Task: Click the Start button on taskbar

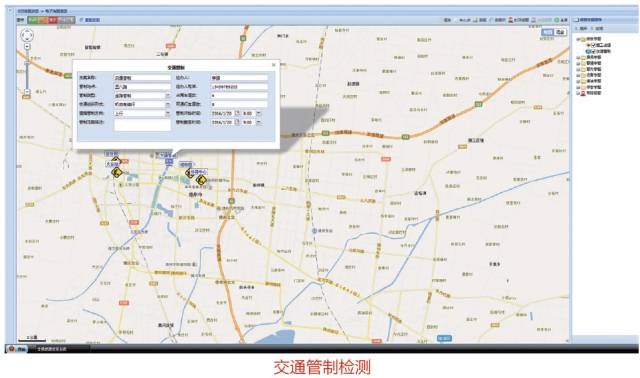Action: coord(17,349)
